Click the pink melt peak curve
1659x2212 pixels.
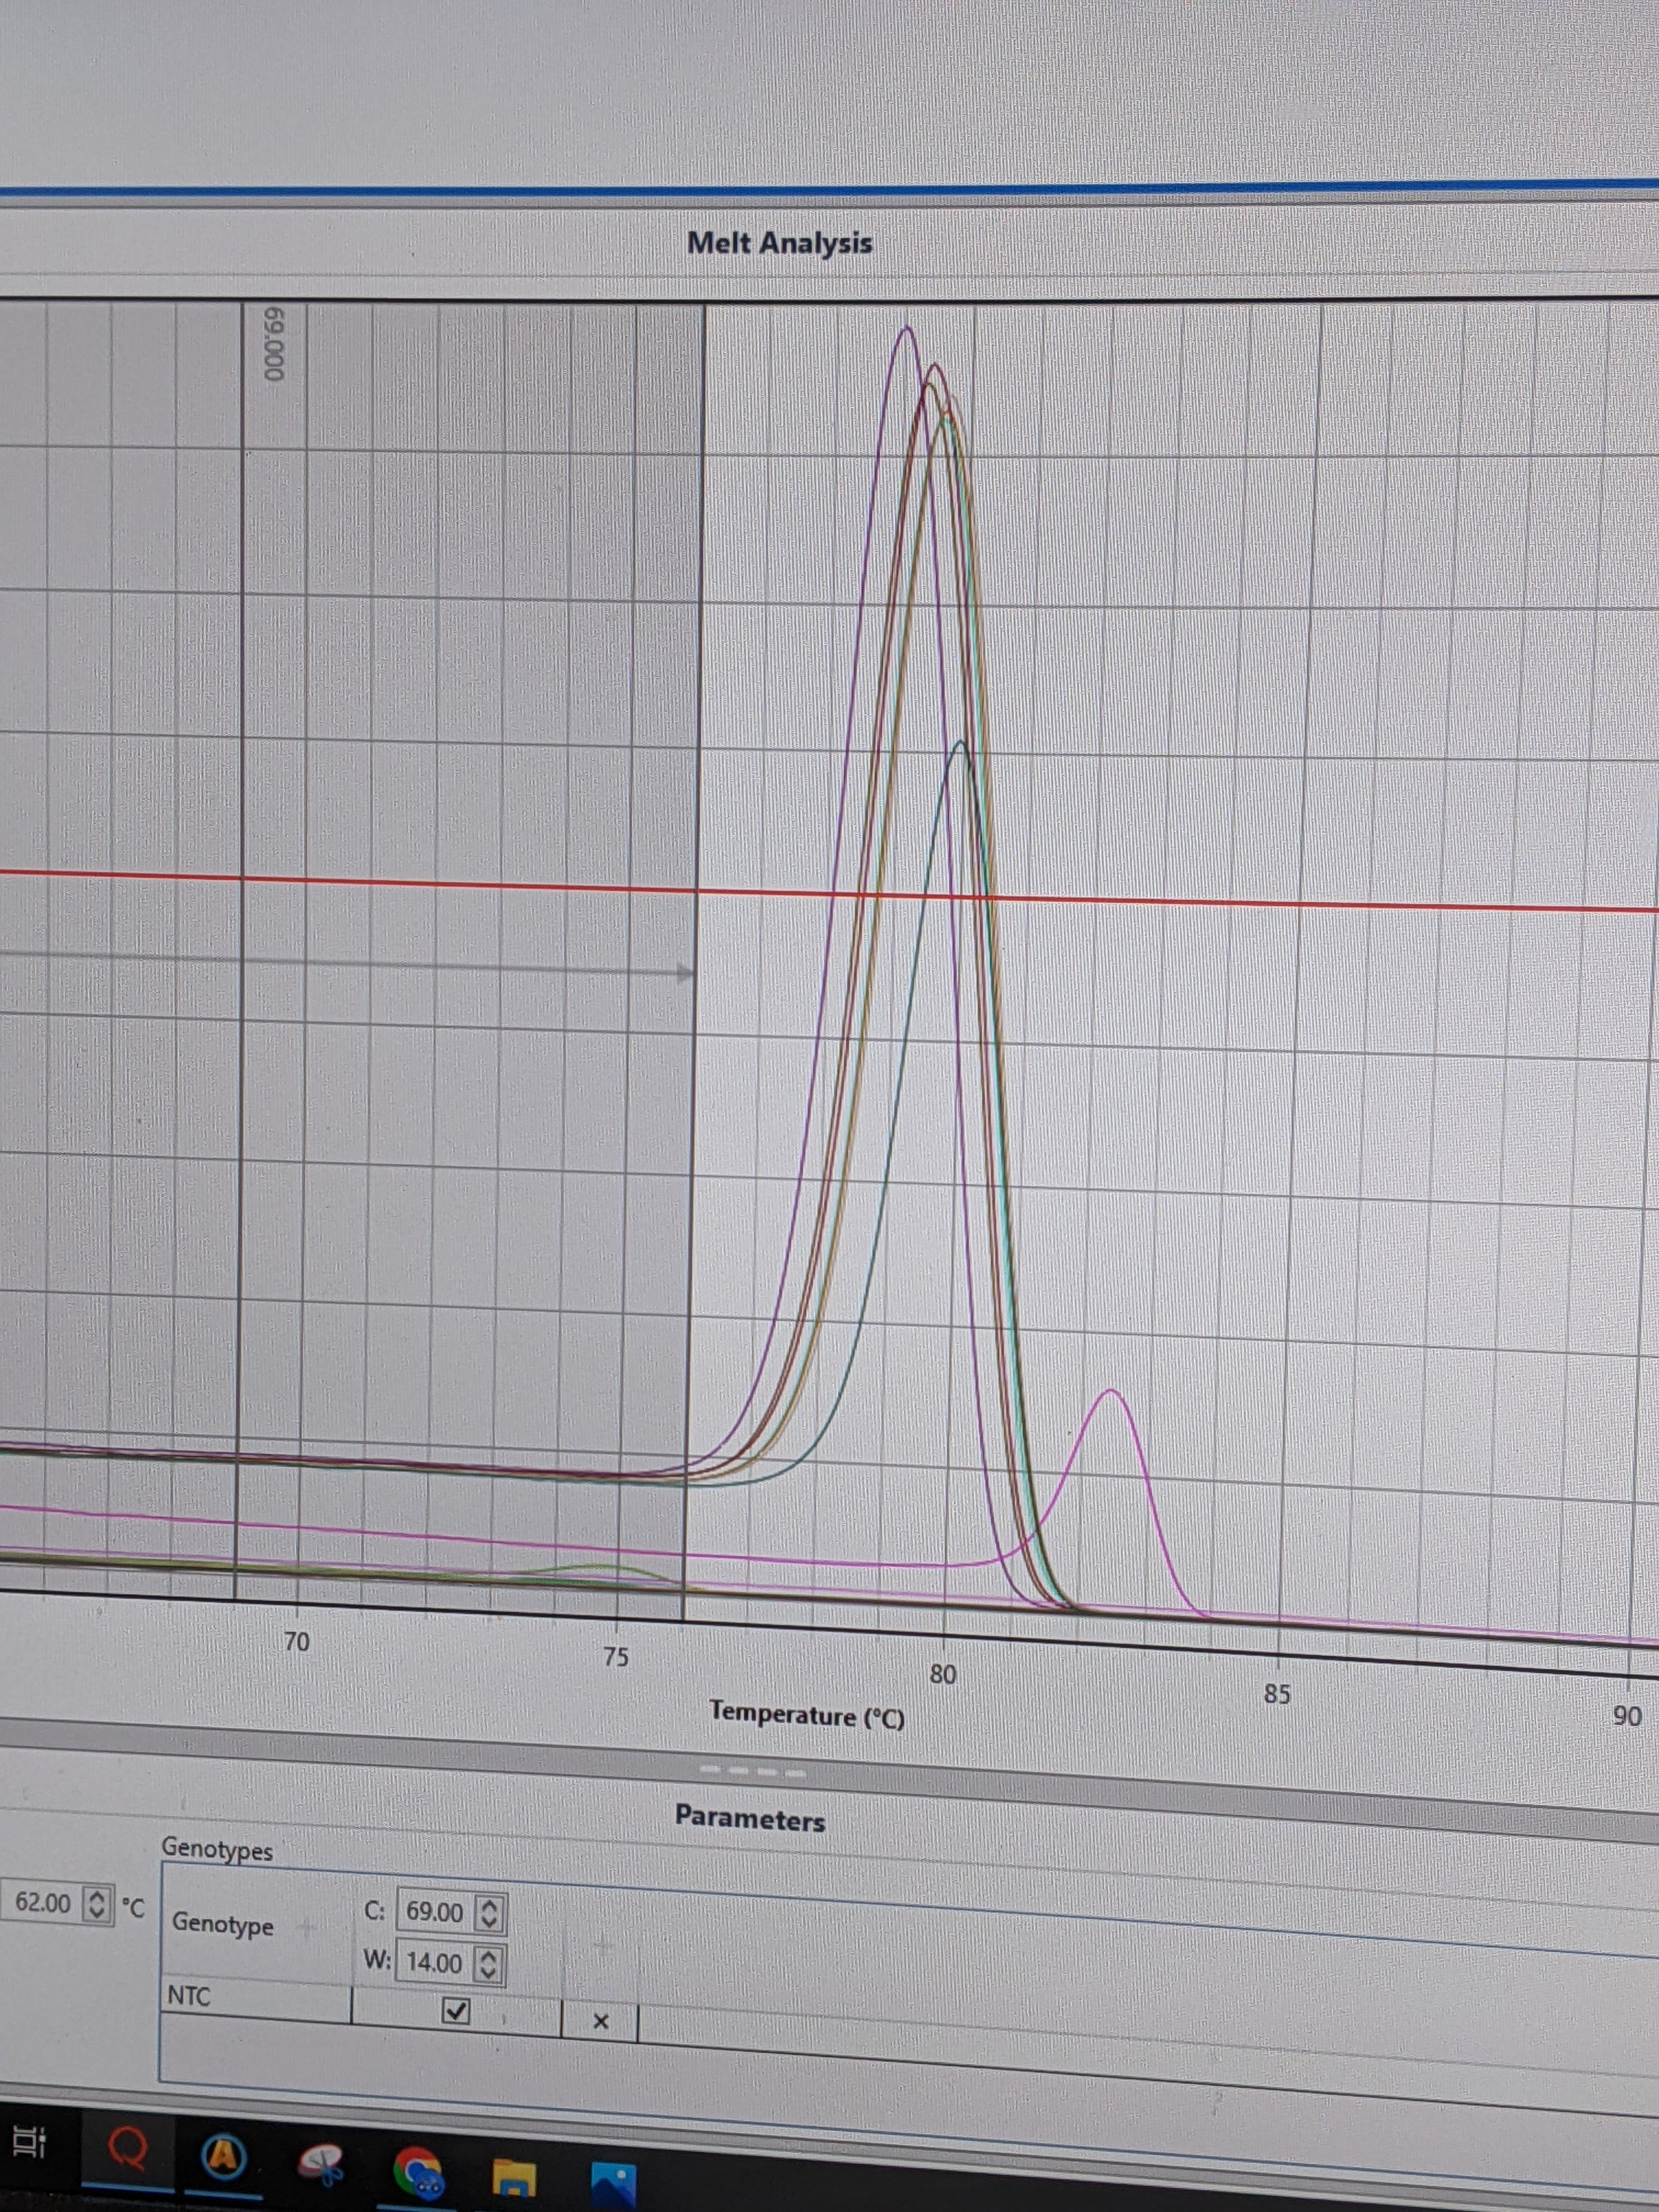(1111, 1391)
